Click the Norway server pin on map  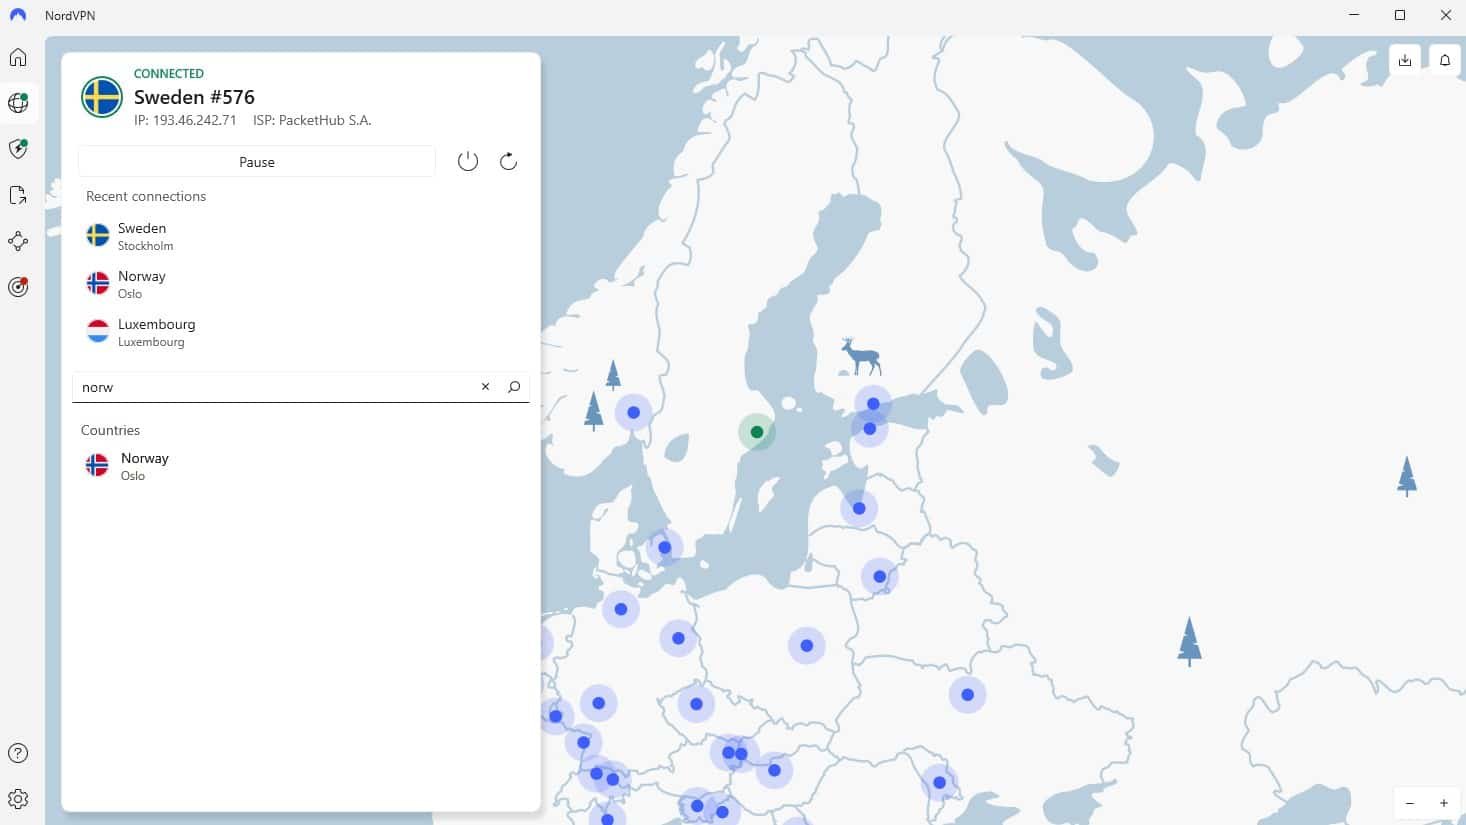pyautogui.click(x=633, y=412)
